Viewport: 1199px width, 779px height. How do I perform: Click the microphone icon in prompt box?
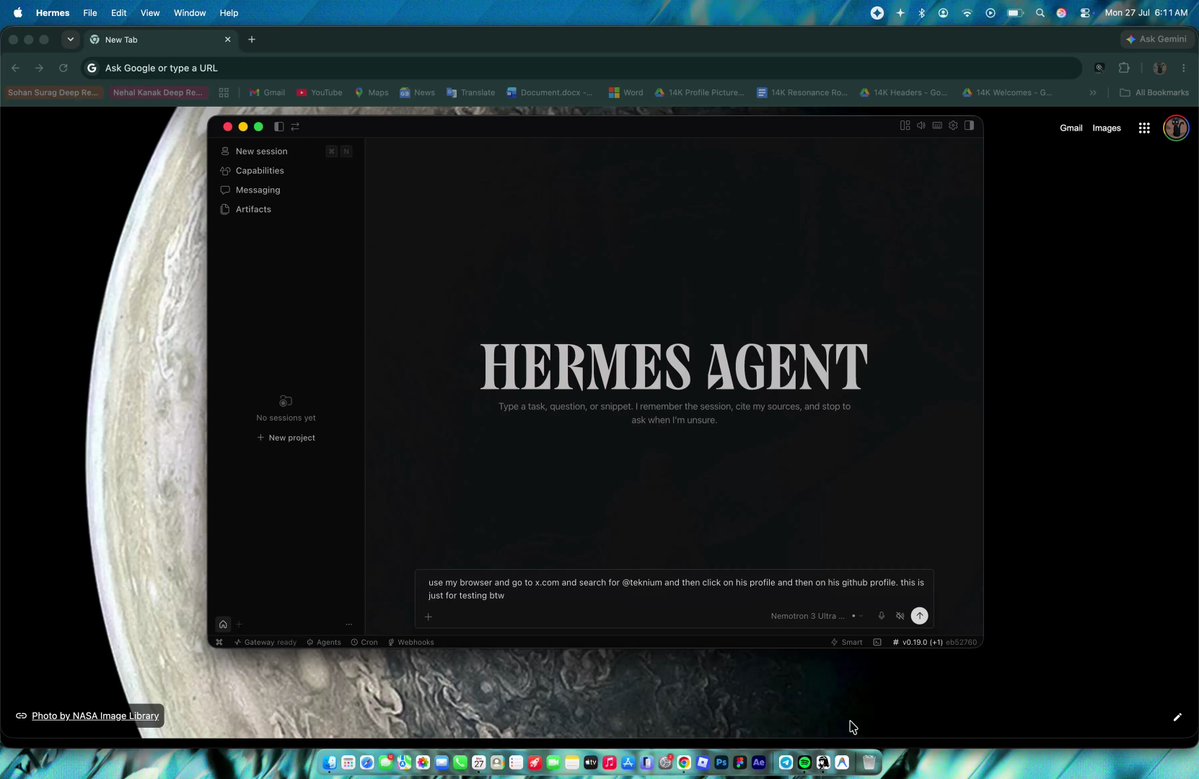(881, 616)
